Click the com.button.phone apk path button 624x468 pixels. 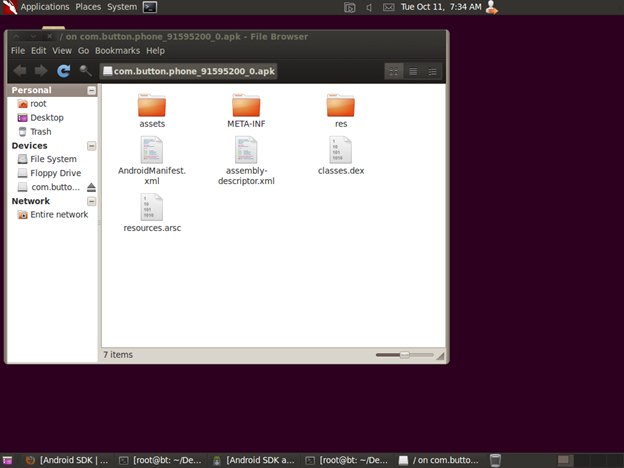click(x=187, y=71)
